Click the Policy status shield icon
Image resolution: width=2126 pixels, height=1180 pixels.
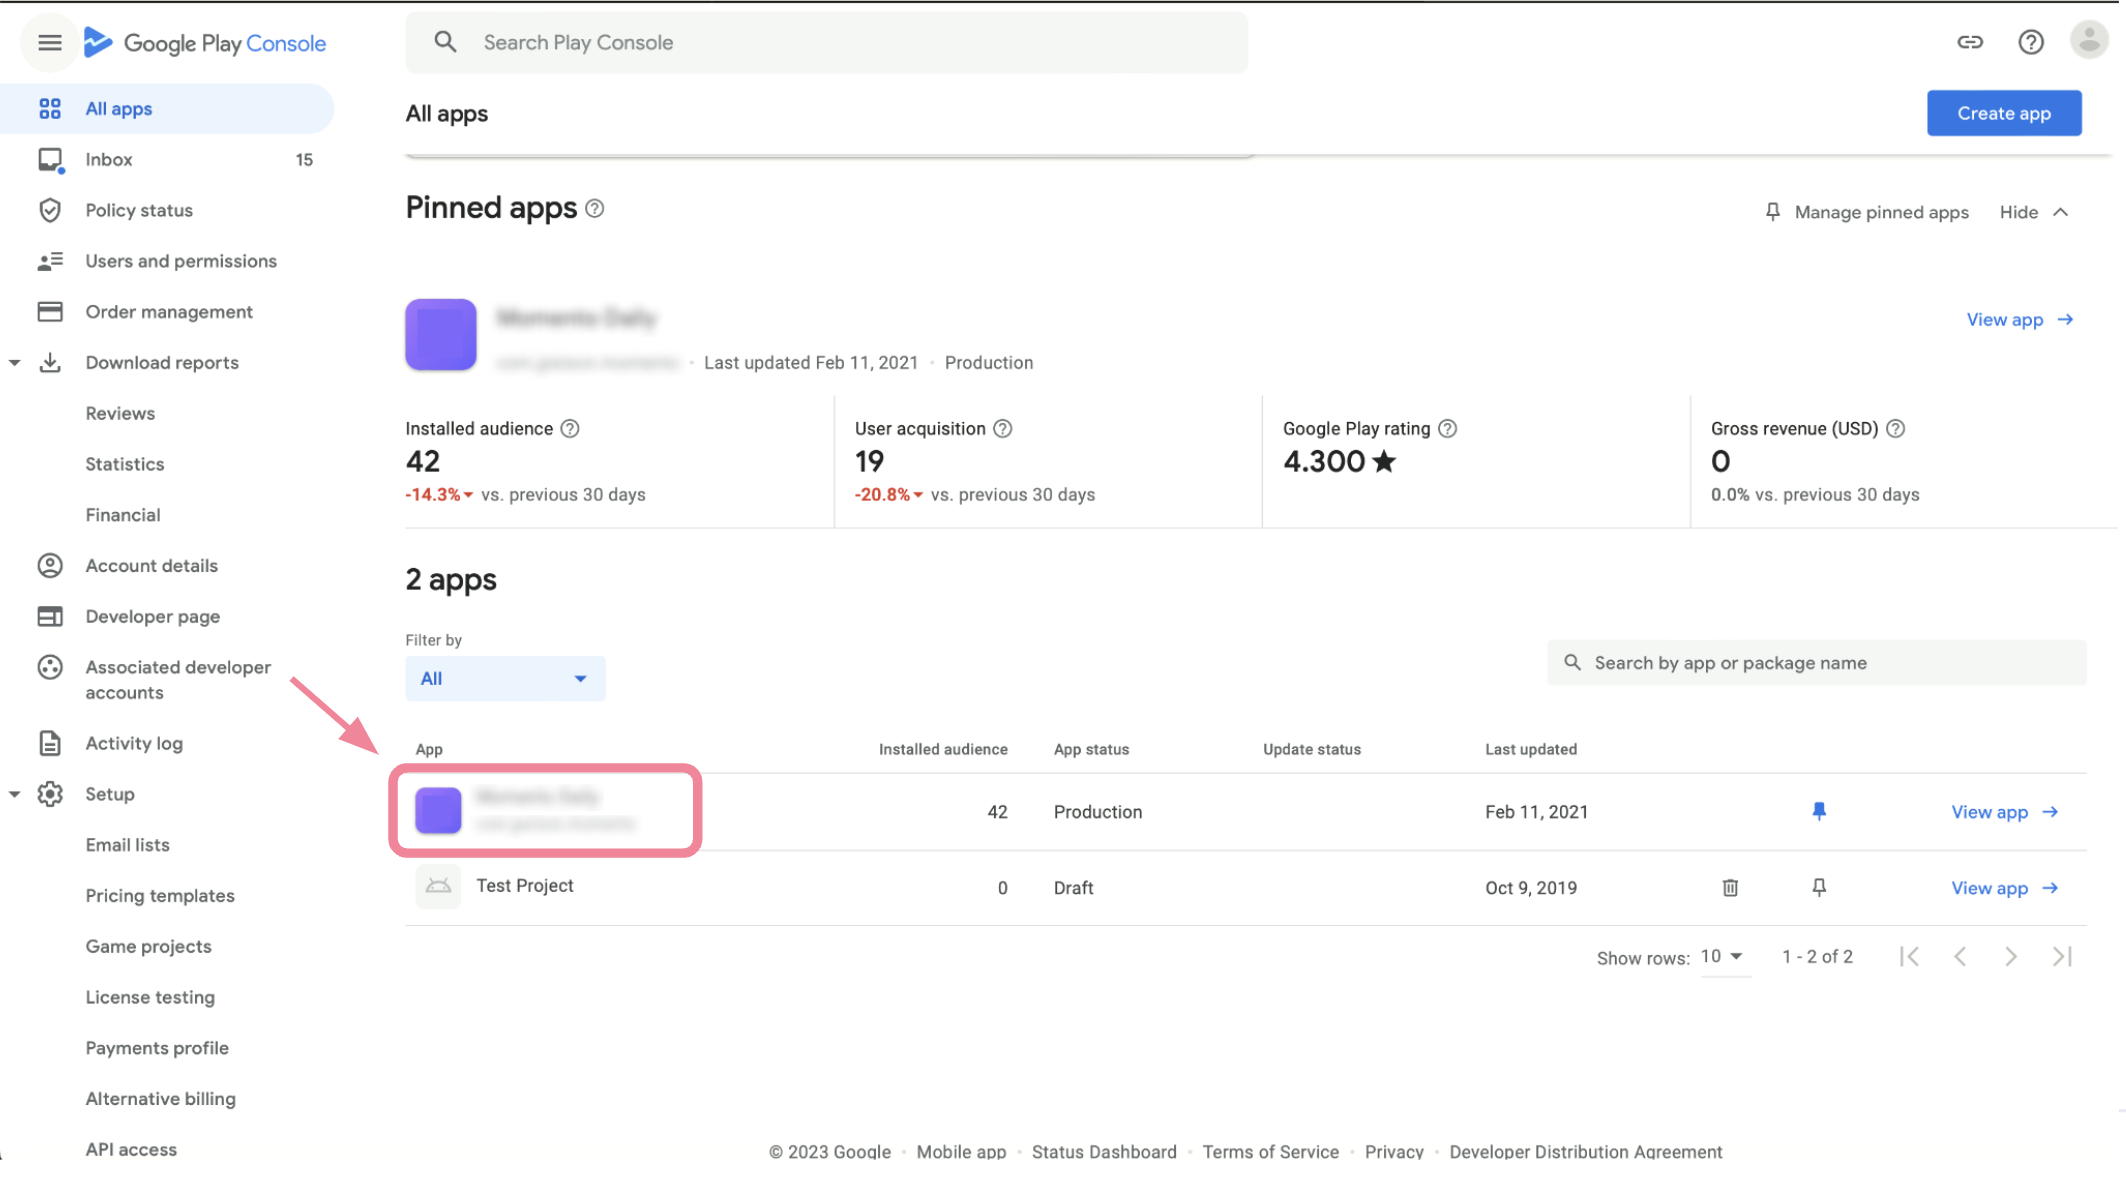coord(49,210)
